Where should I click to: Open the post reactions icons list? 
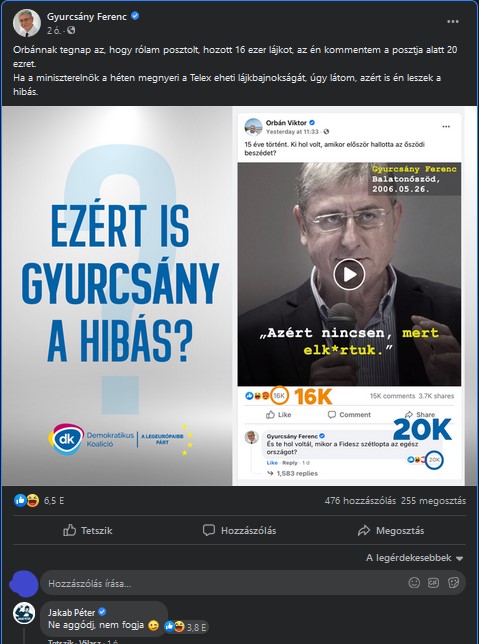coord(26,500)
